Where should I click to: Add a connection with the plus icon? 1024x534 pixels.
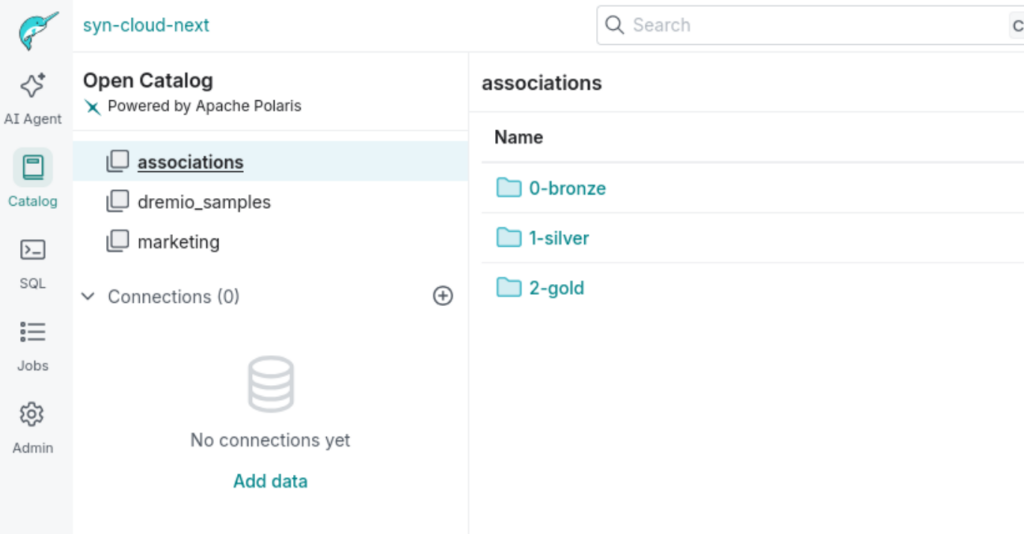(443, 296)
